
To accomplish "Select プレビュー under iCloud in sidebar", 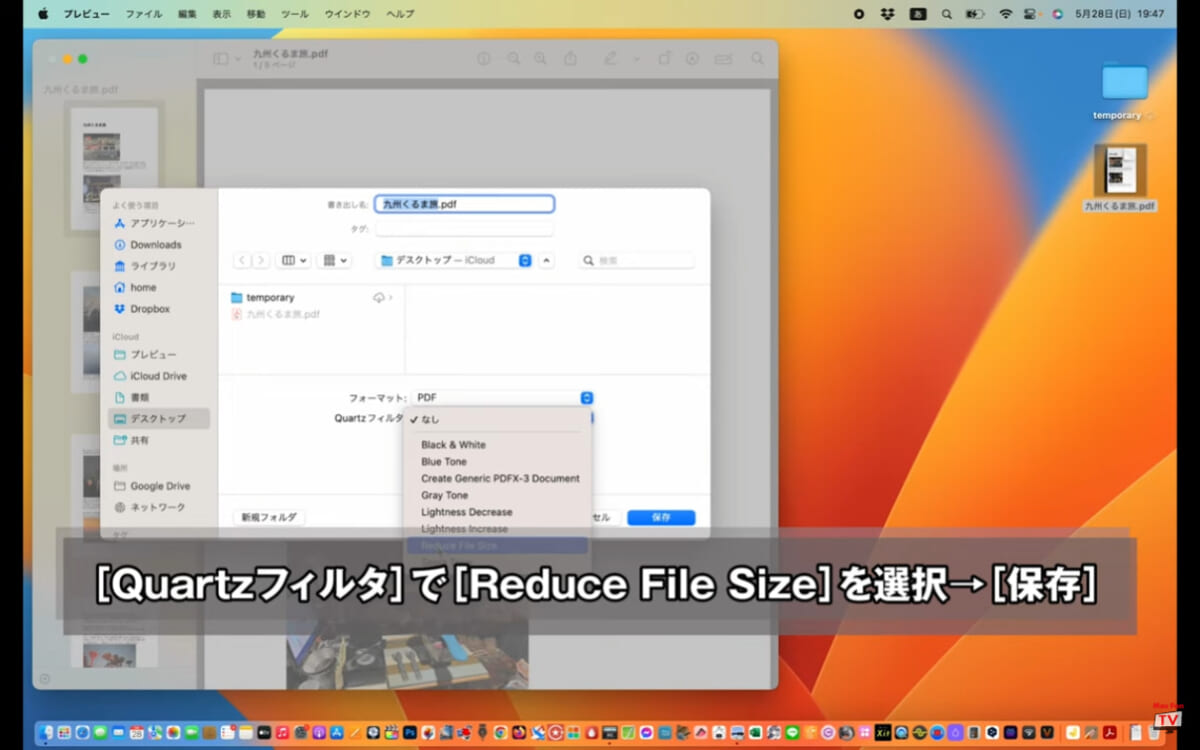I will (x=159, y=355).
